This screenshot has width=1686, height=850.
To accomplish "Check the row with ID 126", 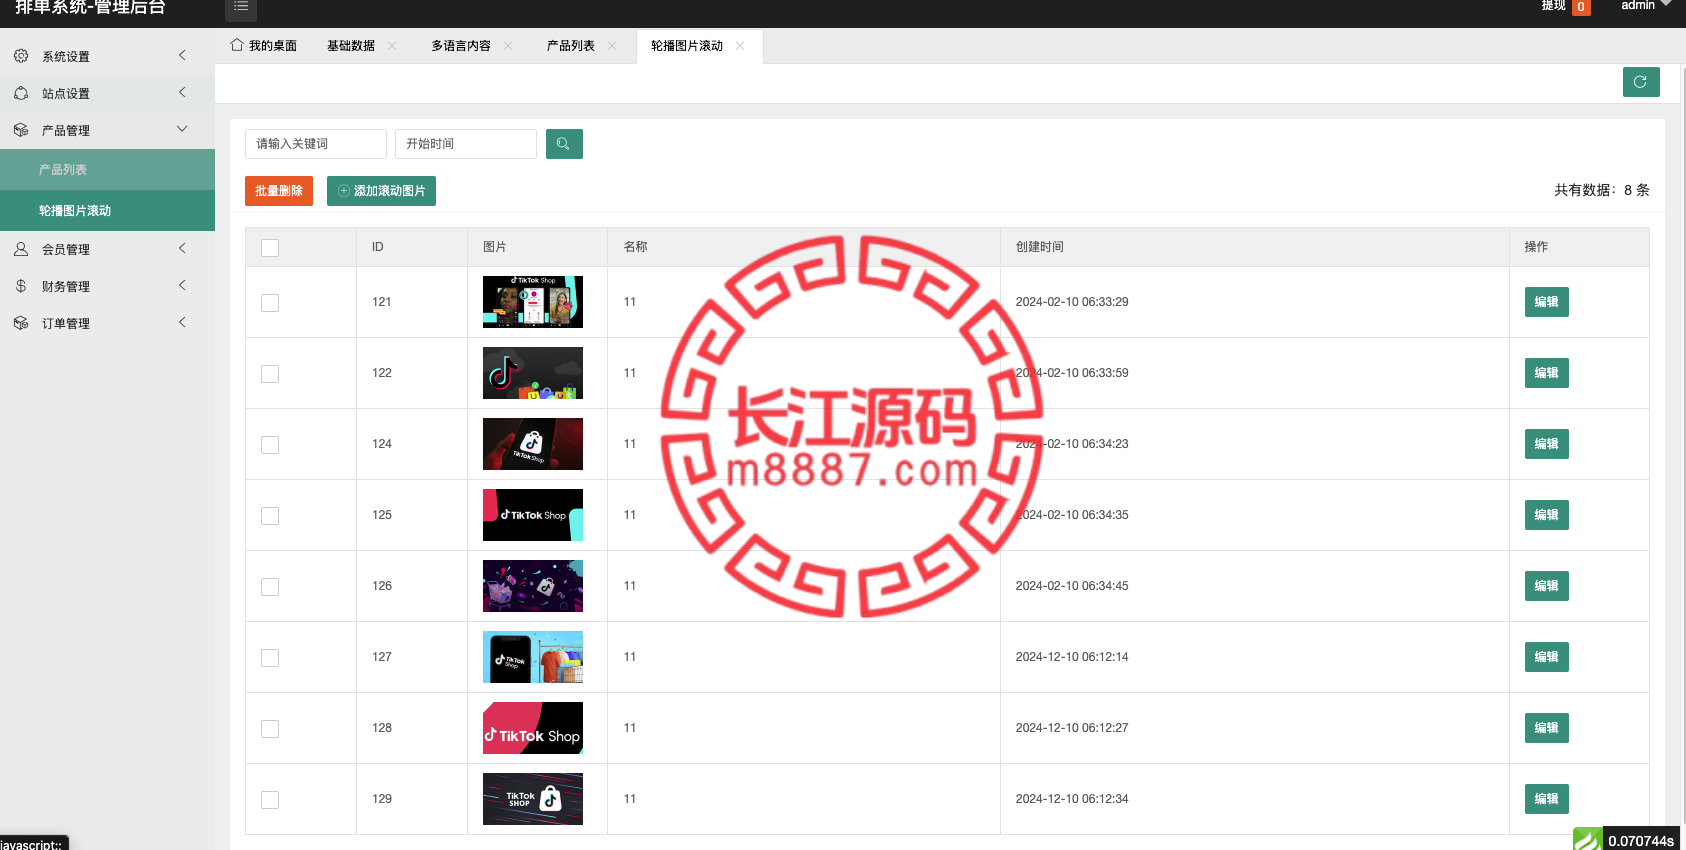I will (270, 587).
